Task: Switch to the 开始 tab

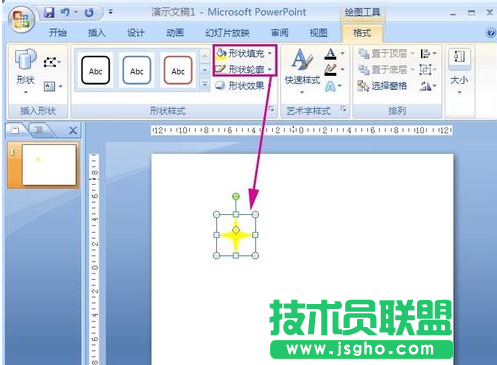Action: [x=58, y=33]
